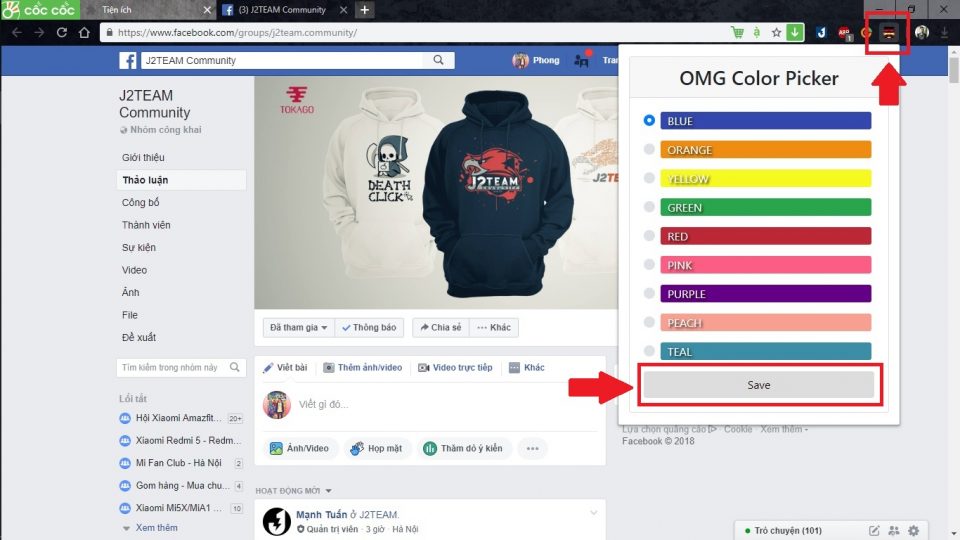This screenshot has height=540, width=960.
Task: Select the RED radio button
Action: coord(649,235)
